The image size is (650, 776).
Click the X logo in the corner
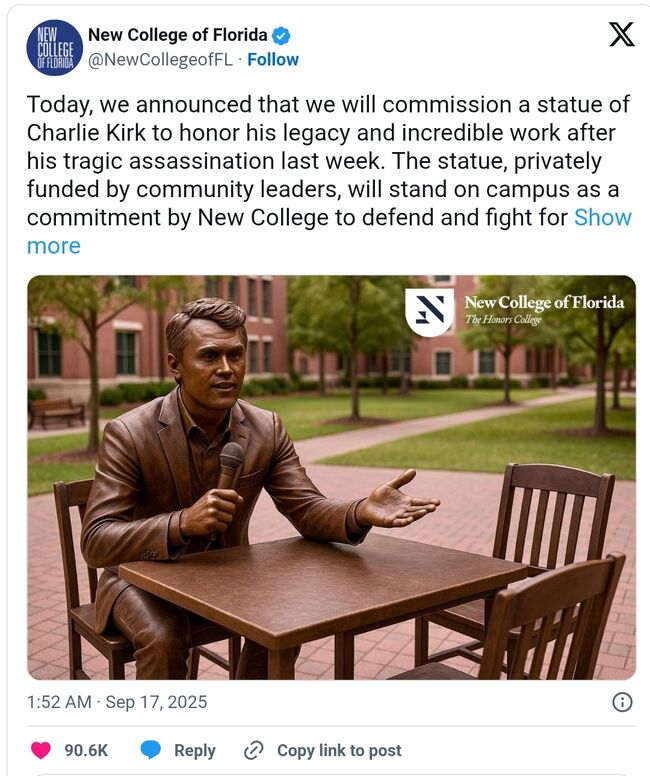[621, 35]
